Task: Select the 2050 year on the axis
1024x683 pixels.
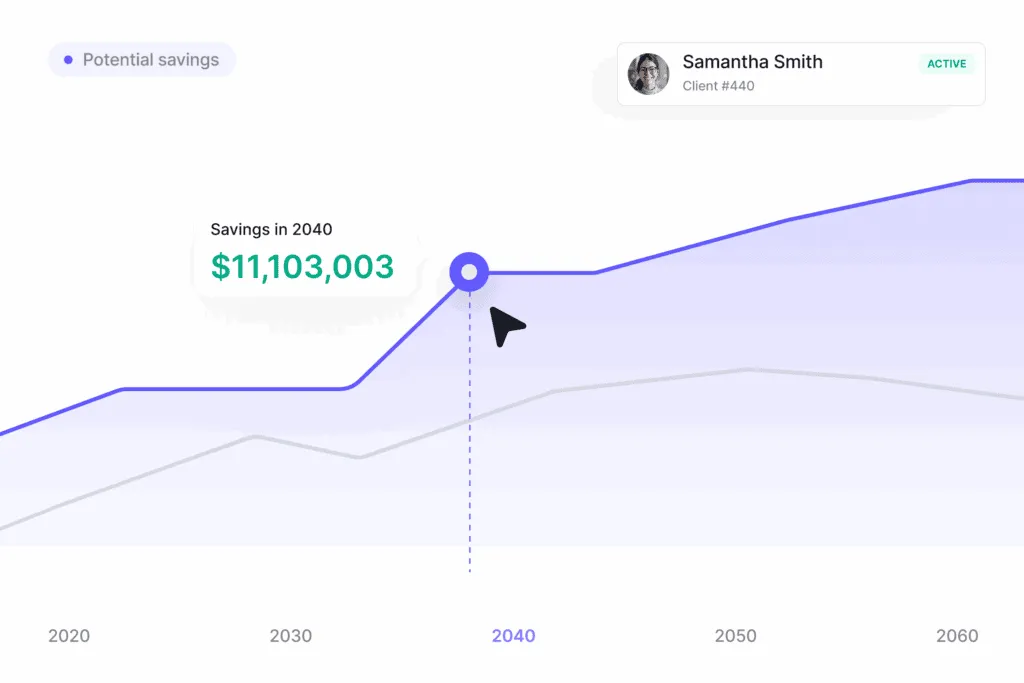Action: point(736,636)
